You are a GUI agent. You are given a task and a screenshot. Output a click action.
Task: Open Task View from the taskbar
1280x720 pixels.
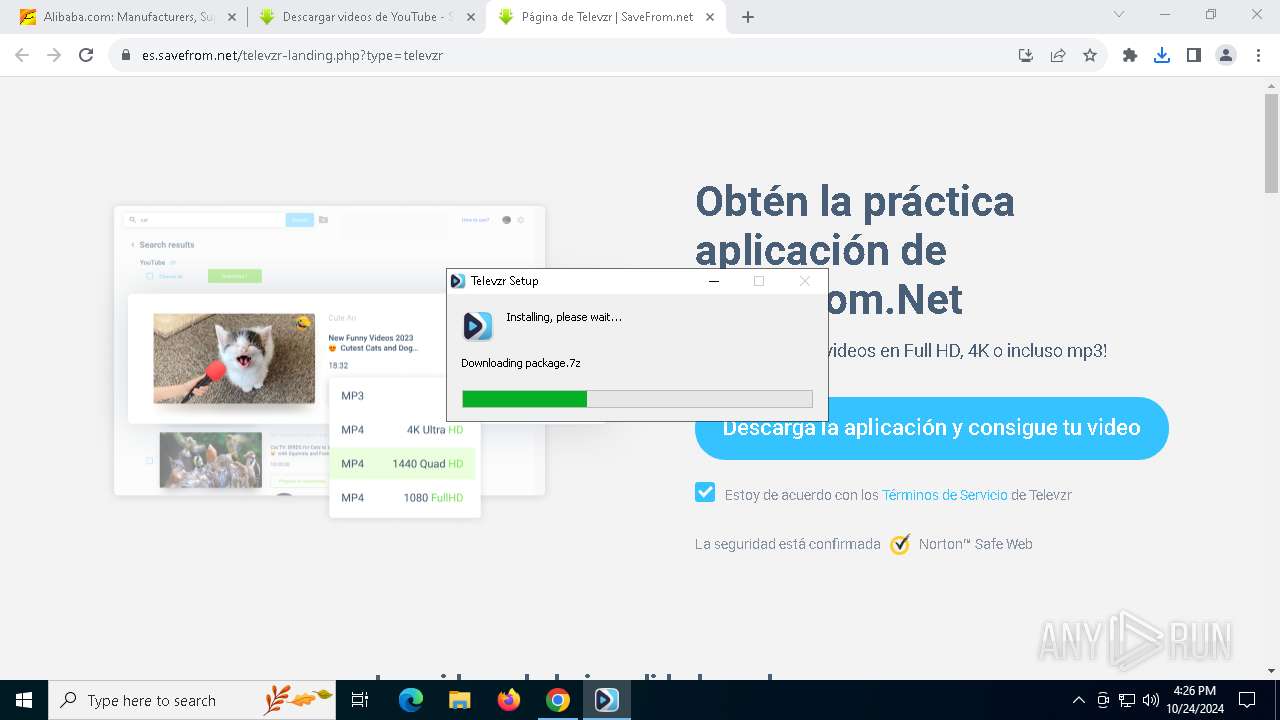click(x=360, y=700)
